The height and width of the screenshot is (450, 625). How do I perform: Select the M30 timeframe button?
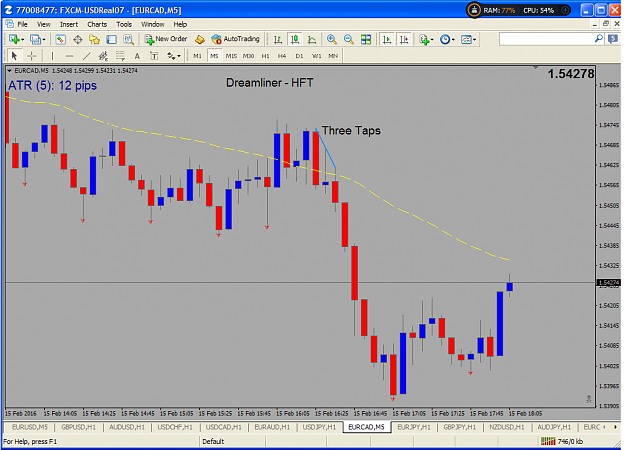click(248, 56)
